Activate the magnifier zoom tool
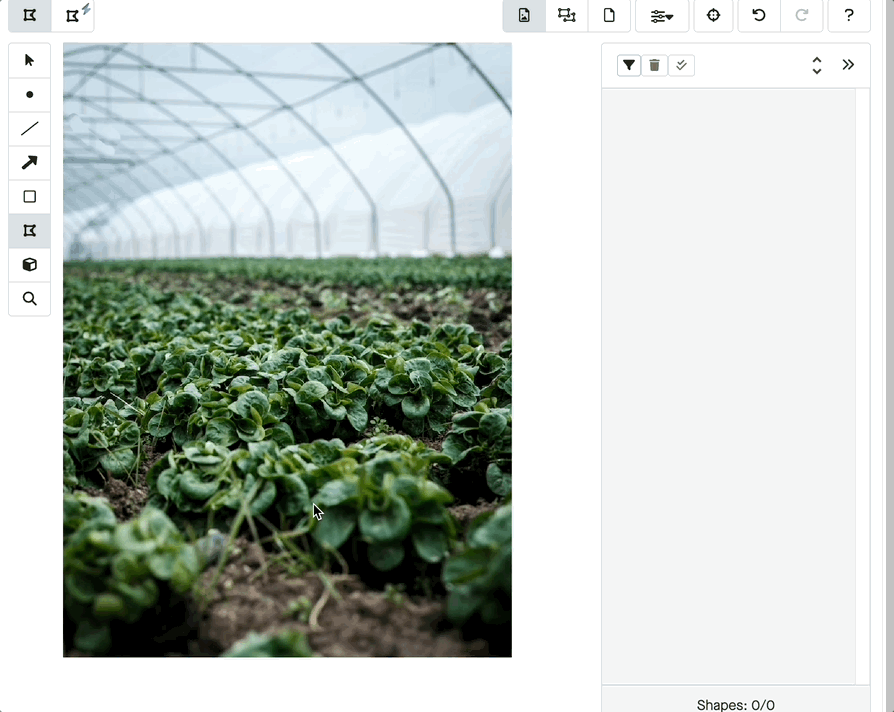The width and height of the screenshot is (894, 712). [x=30, y=299]
